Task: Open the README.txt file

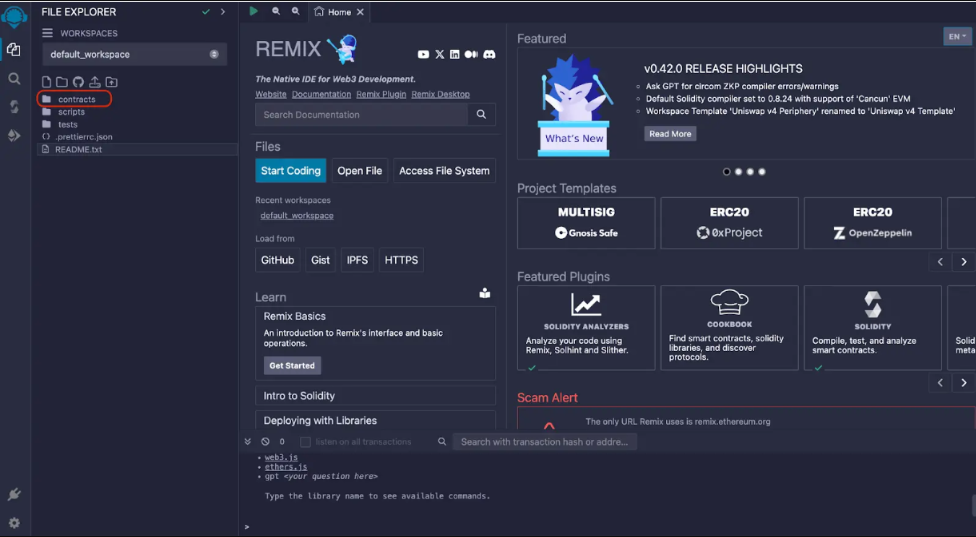Action: click(x=138, y=149)
